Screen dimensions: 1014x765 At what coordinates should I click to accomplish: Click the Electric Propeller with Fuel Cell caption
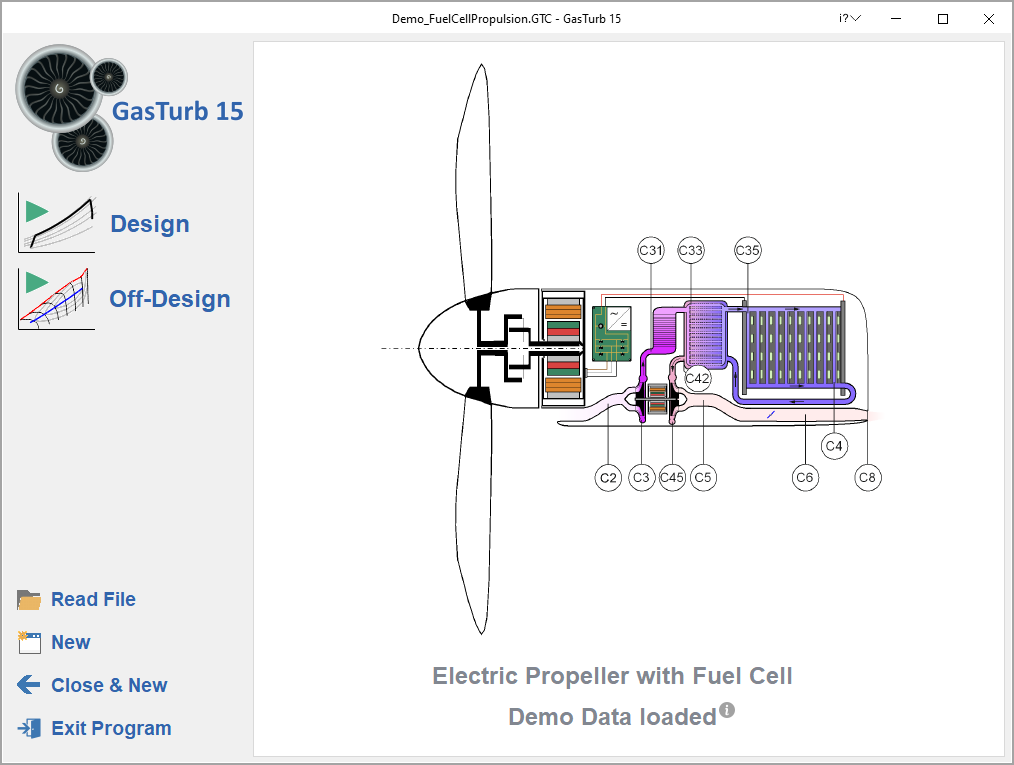click(x=612, y=676)
